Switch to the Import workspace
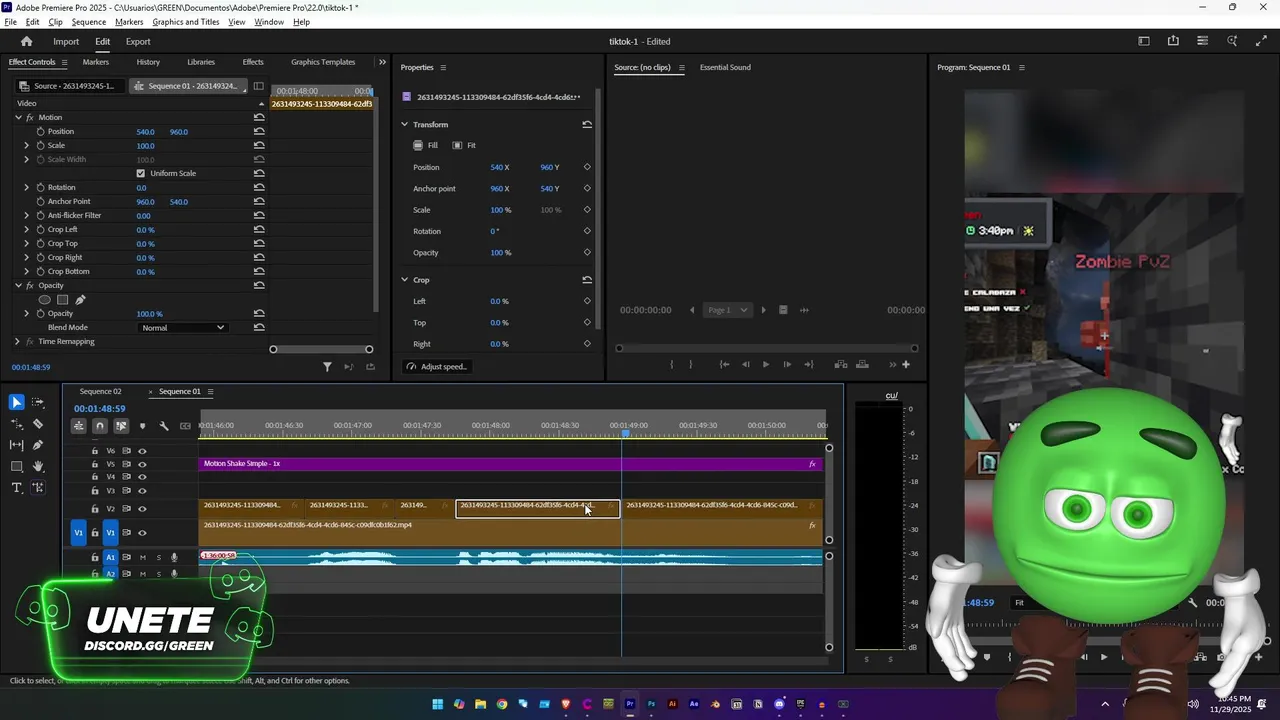 click(x=66, y=42)
